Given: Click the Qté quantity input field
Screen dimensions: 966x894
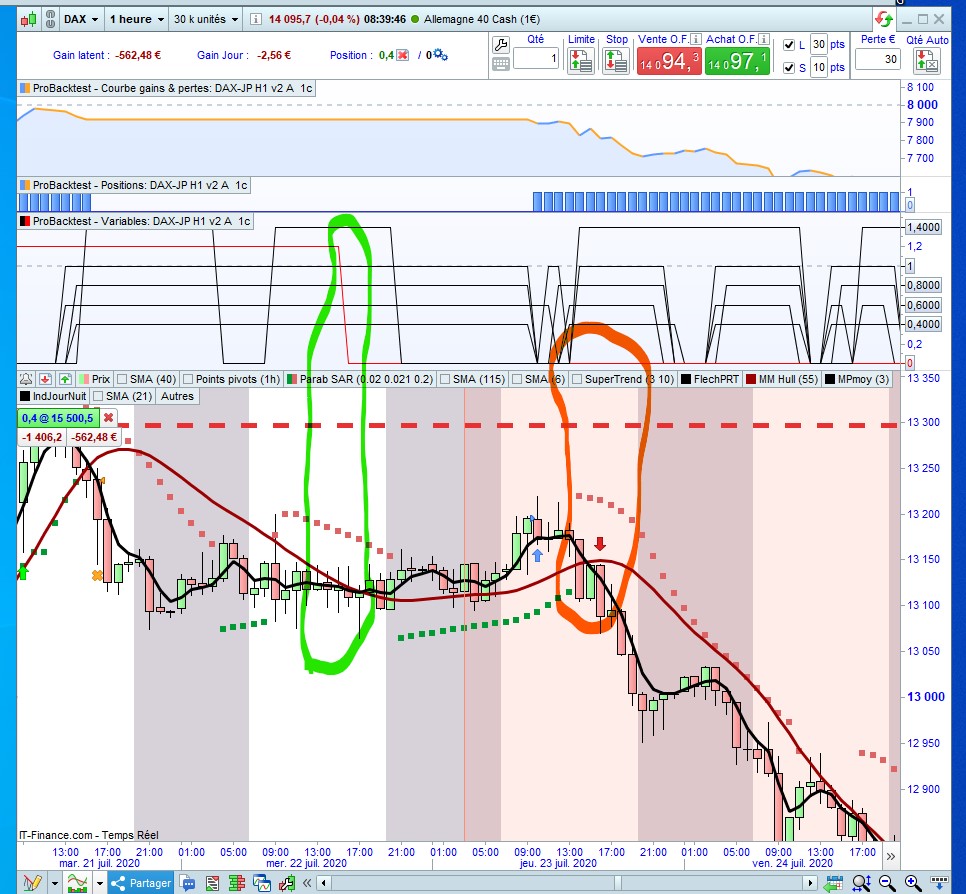Looking at the screenshot, I should (x=535, y=59).
